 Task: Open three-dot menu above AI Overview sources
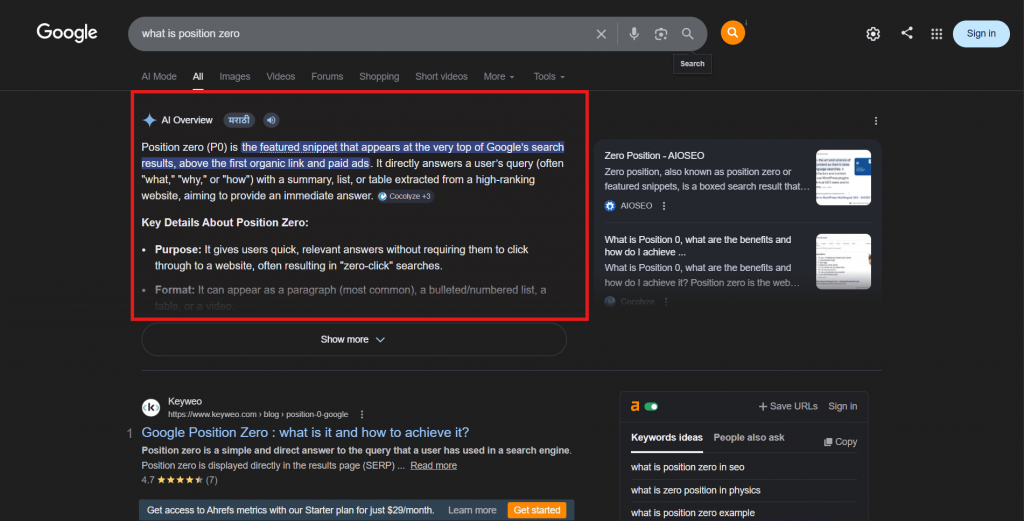coord(876,121)
